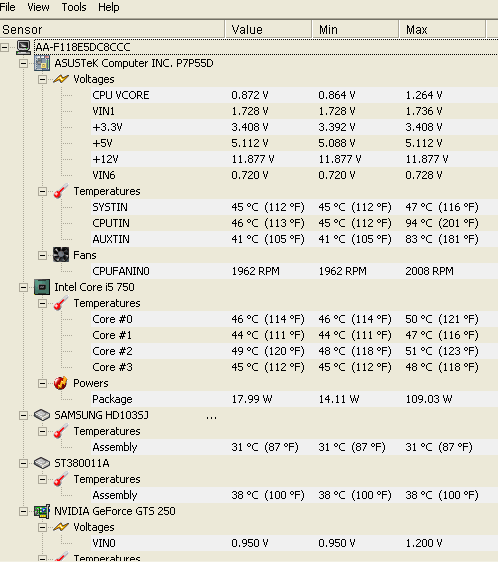Select the +5V voltage row

coord(294,143)
